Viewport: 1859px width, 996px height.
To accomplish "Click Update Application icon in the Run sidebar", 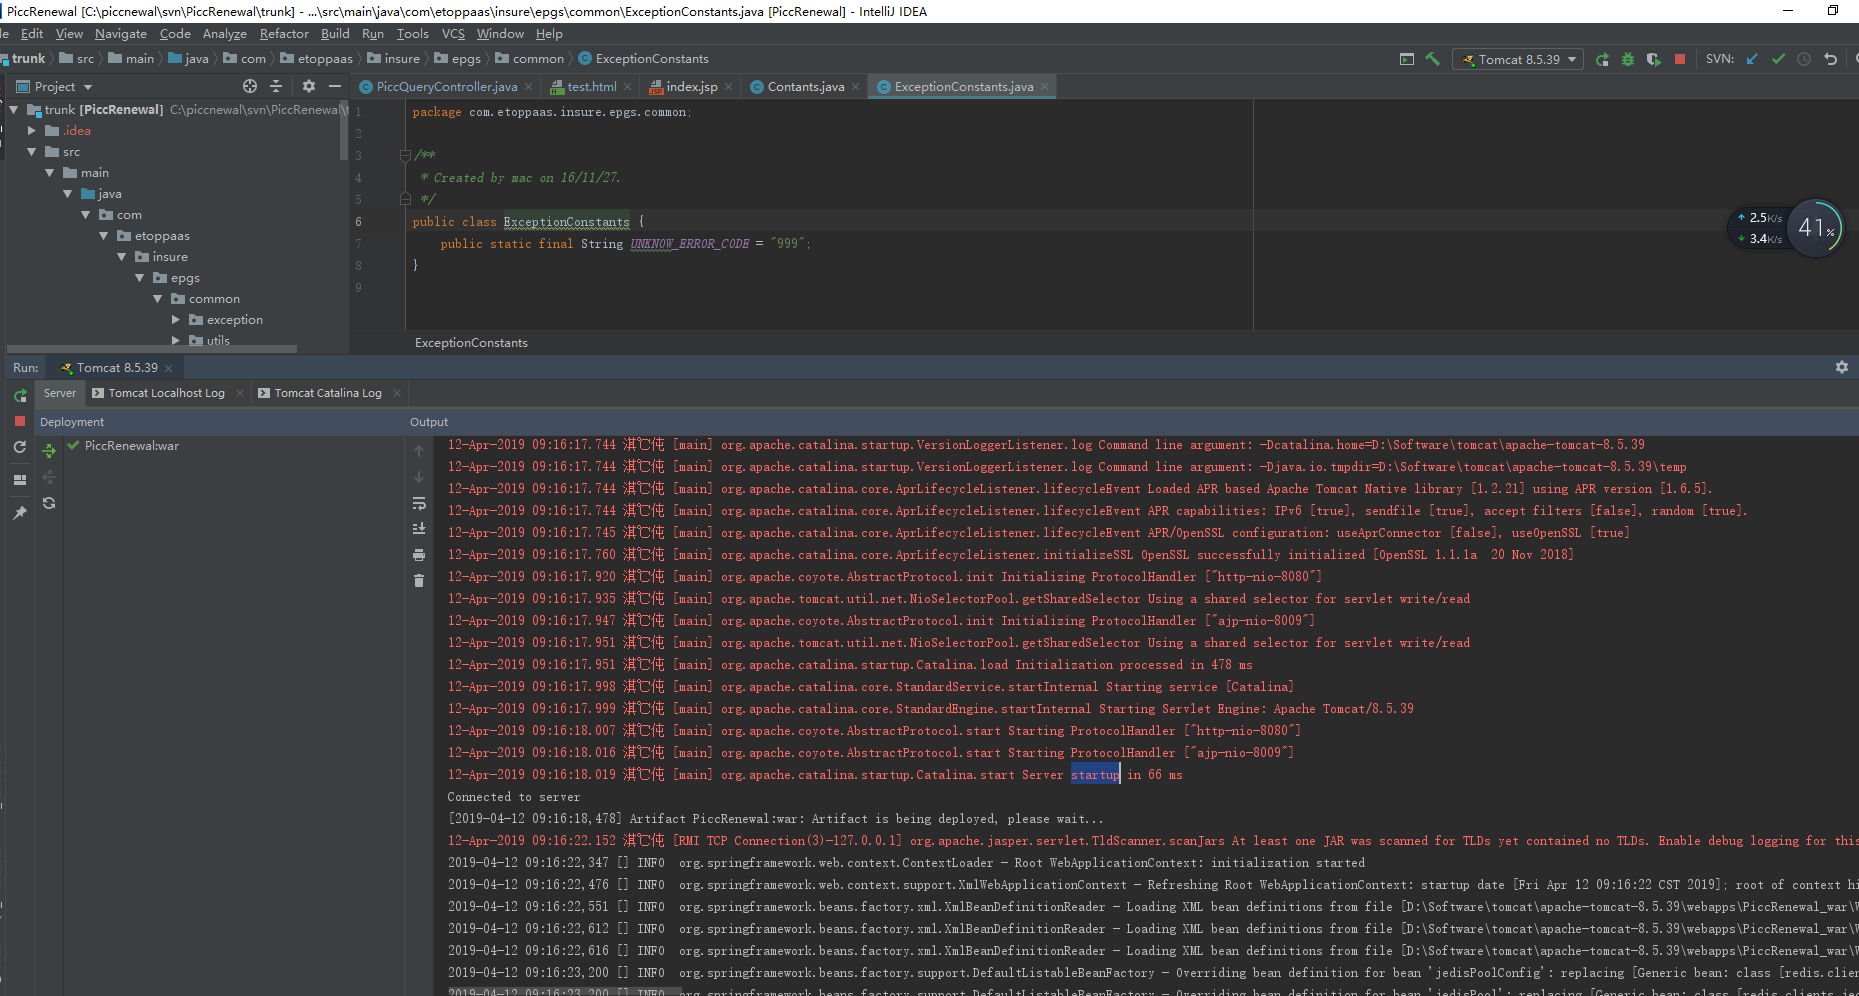I will pyautogui.click(x=20, y=447).
